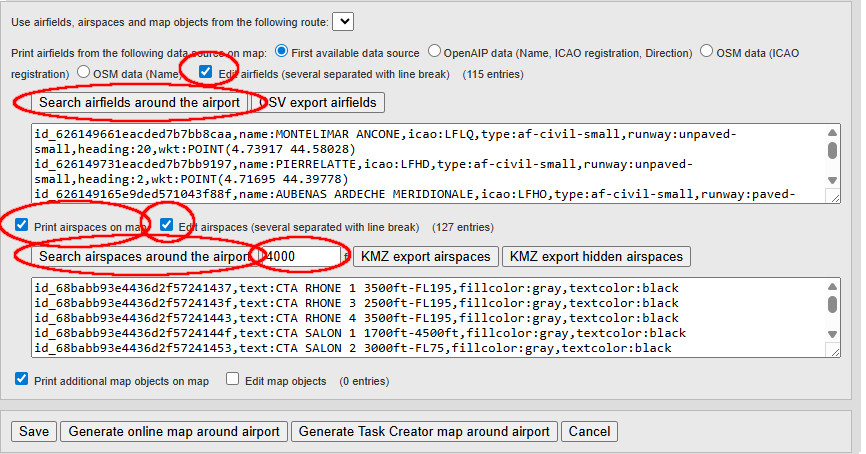The width and height of the screenshot is (866, 454).
Task: Click KMZ export airspaces button
Action: [425, 257]
